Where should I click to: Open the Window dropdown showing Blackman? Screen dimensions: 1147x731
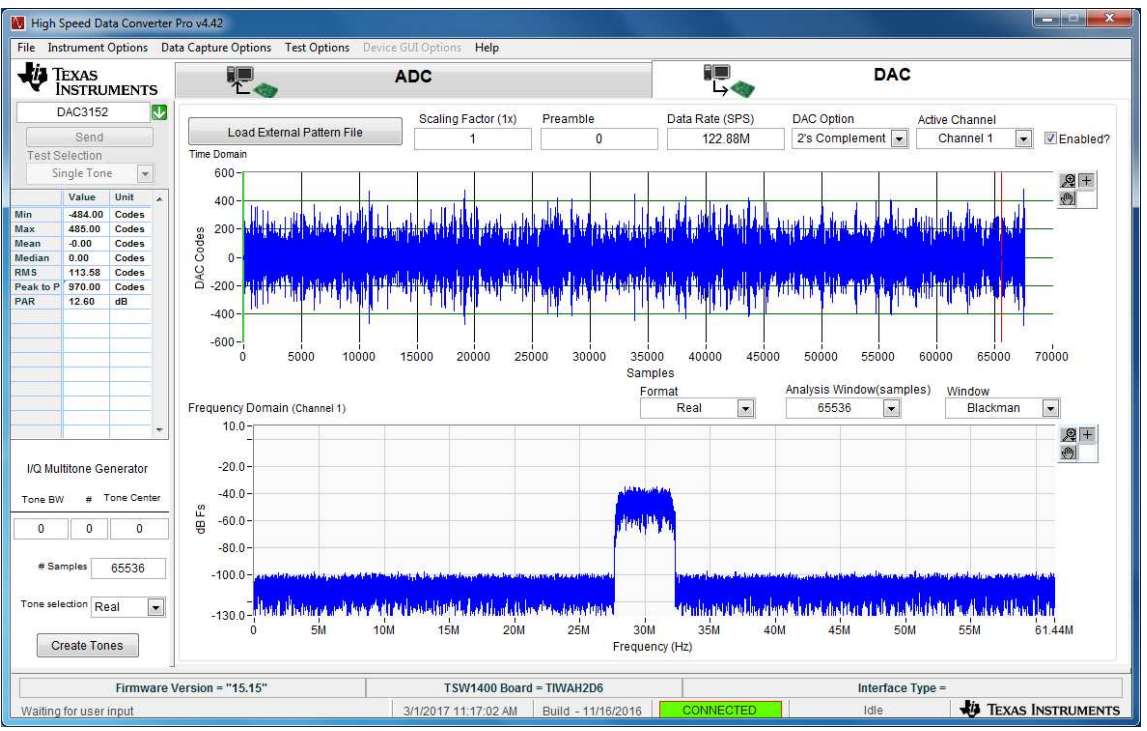coord(1049,408)
